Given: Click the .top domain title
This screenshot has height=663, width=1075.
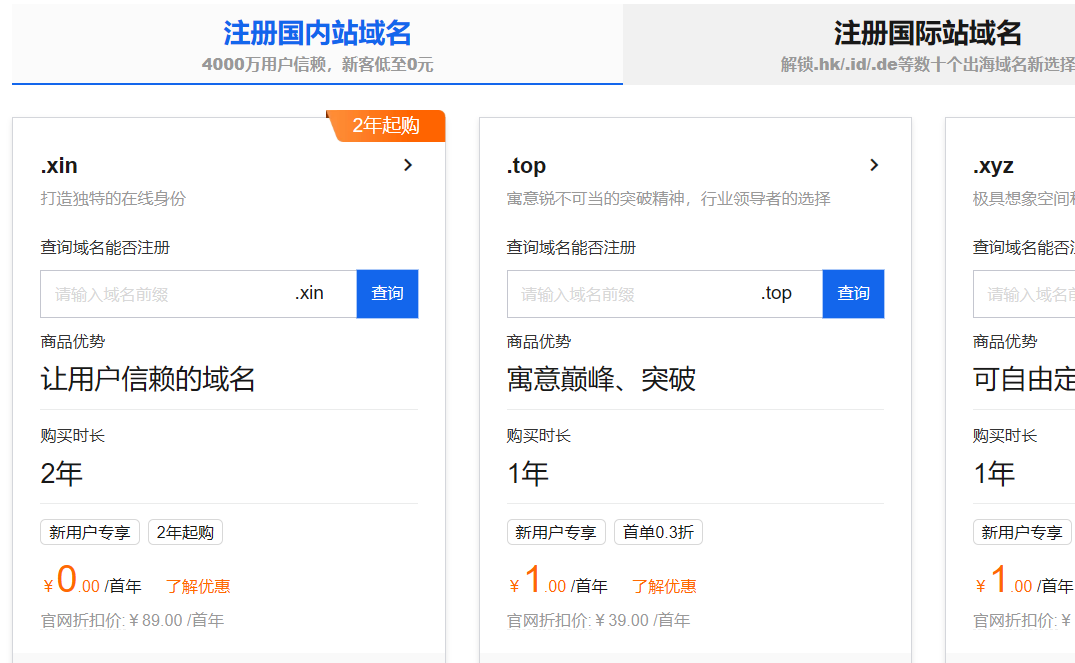Looking at the screenshot, I should point(527,165).
